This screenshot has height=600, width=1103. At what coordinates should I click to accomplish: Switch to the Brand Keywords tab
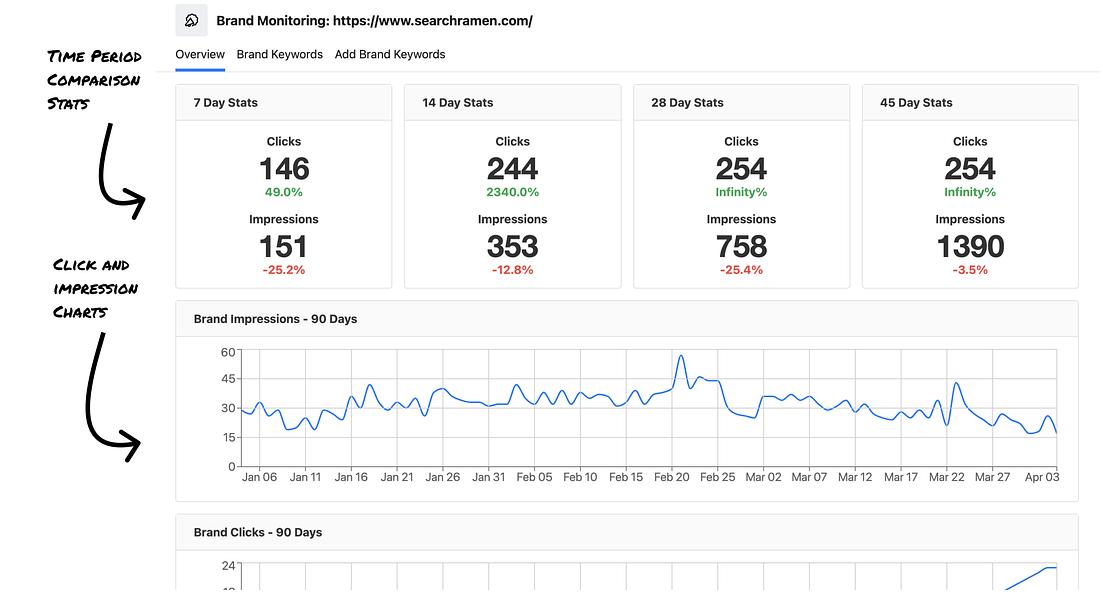(279, 54)
